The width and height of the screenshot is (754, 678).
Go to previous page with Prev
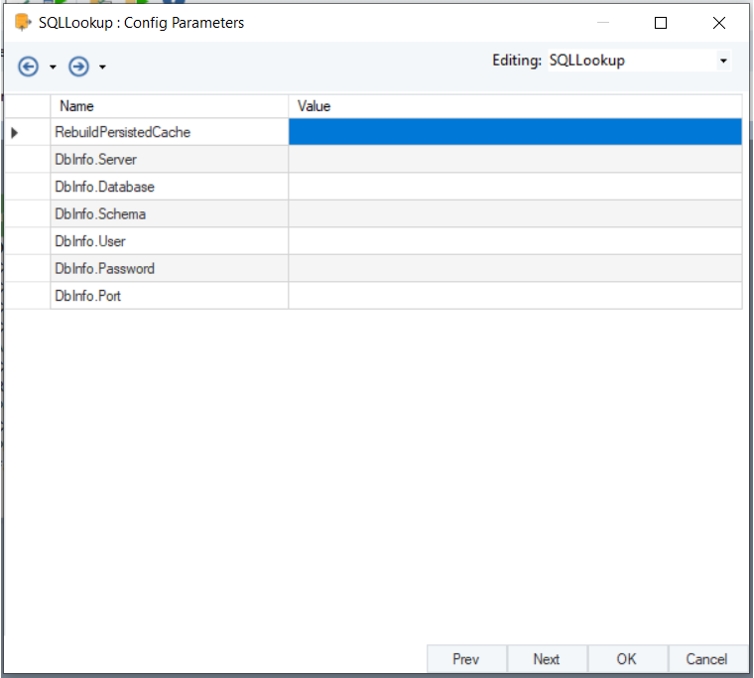(466, 659)
